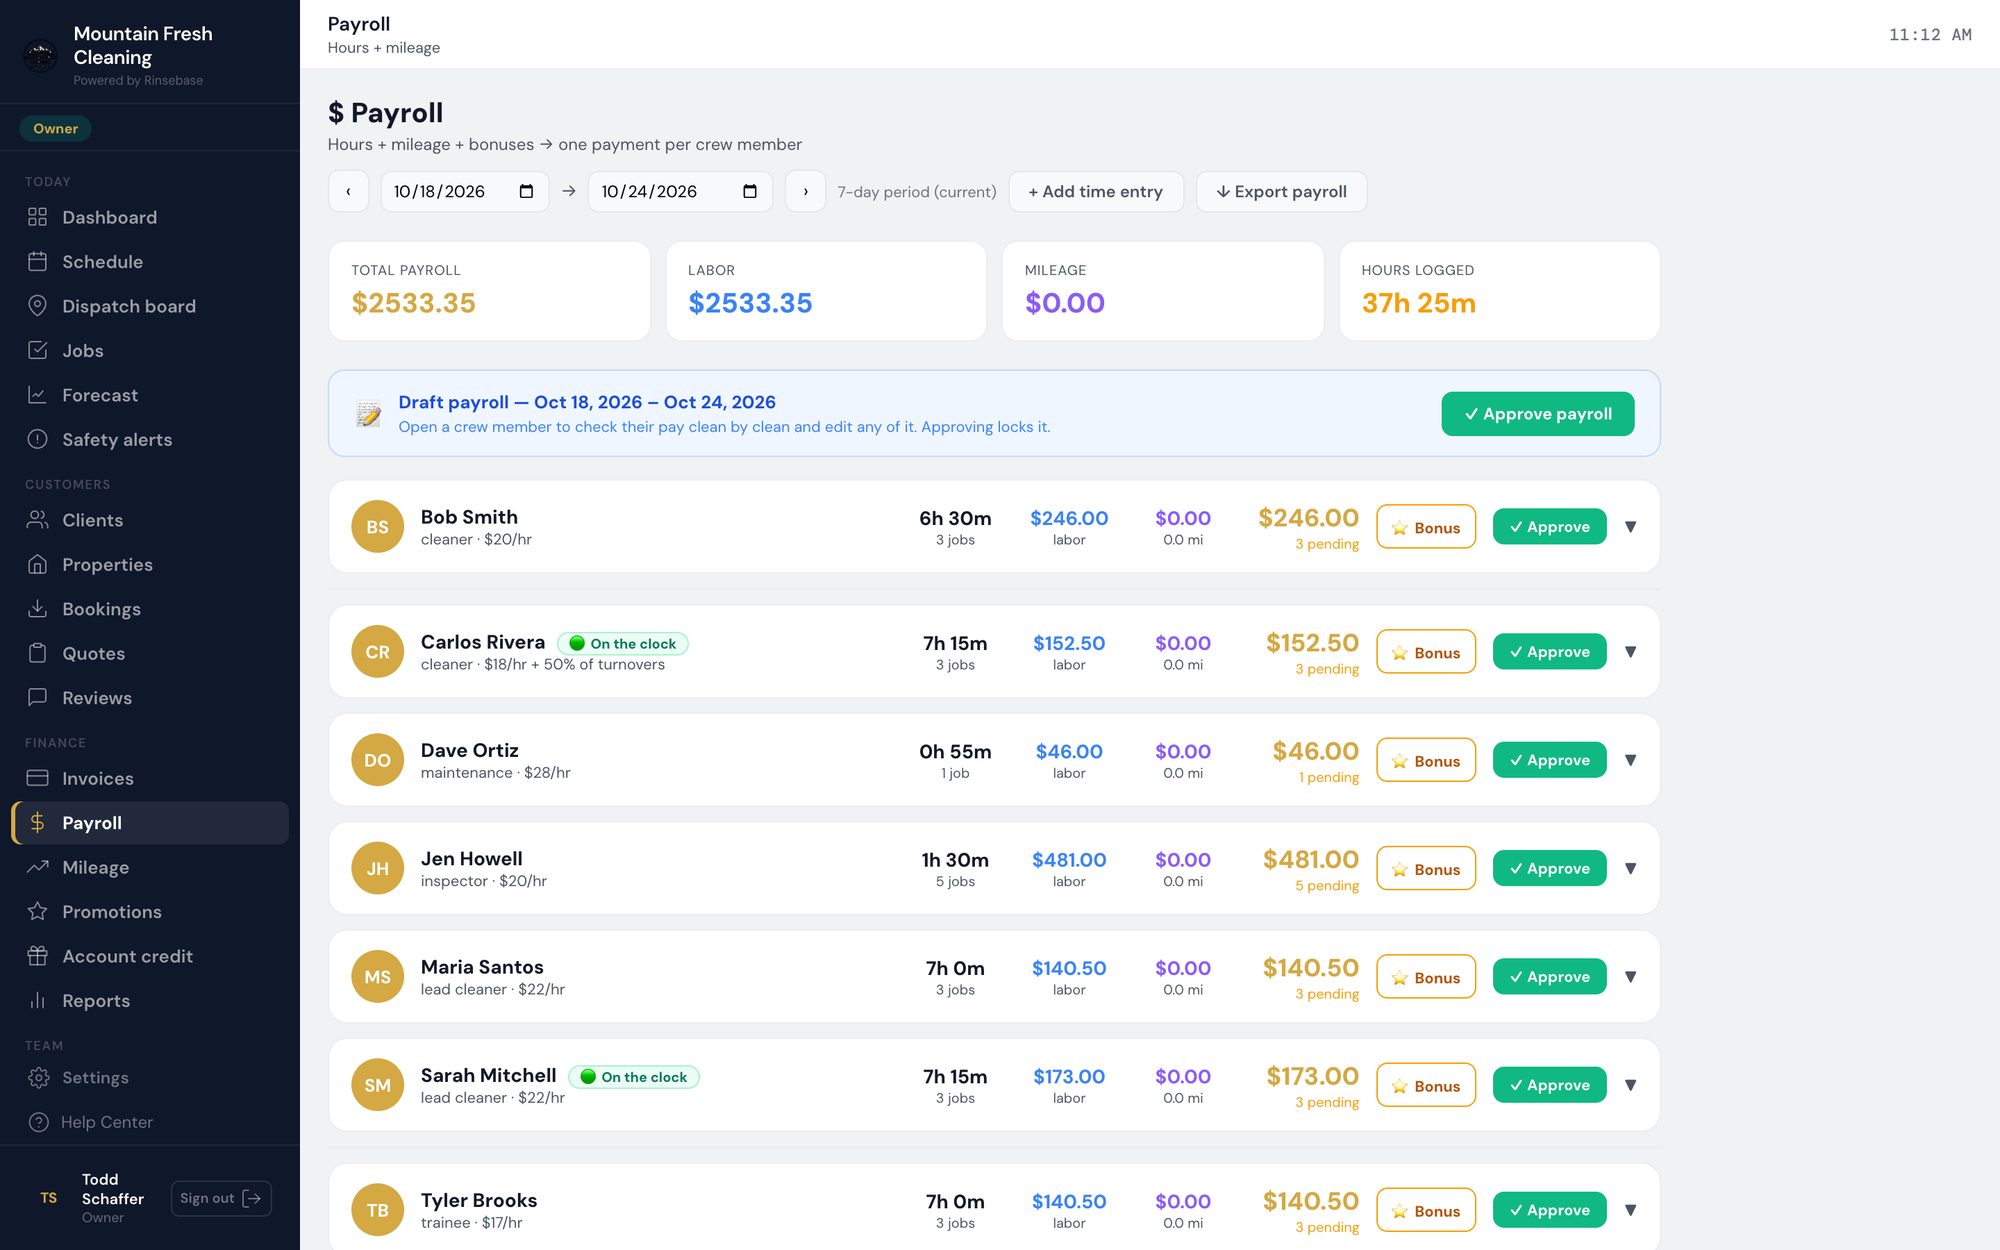Go to next pay period
The image size is (2000, 1250).
coord(805,192)
